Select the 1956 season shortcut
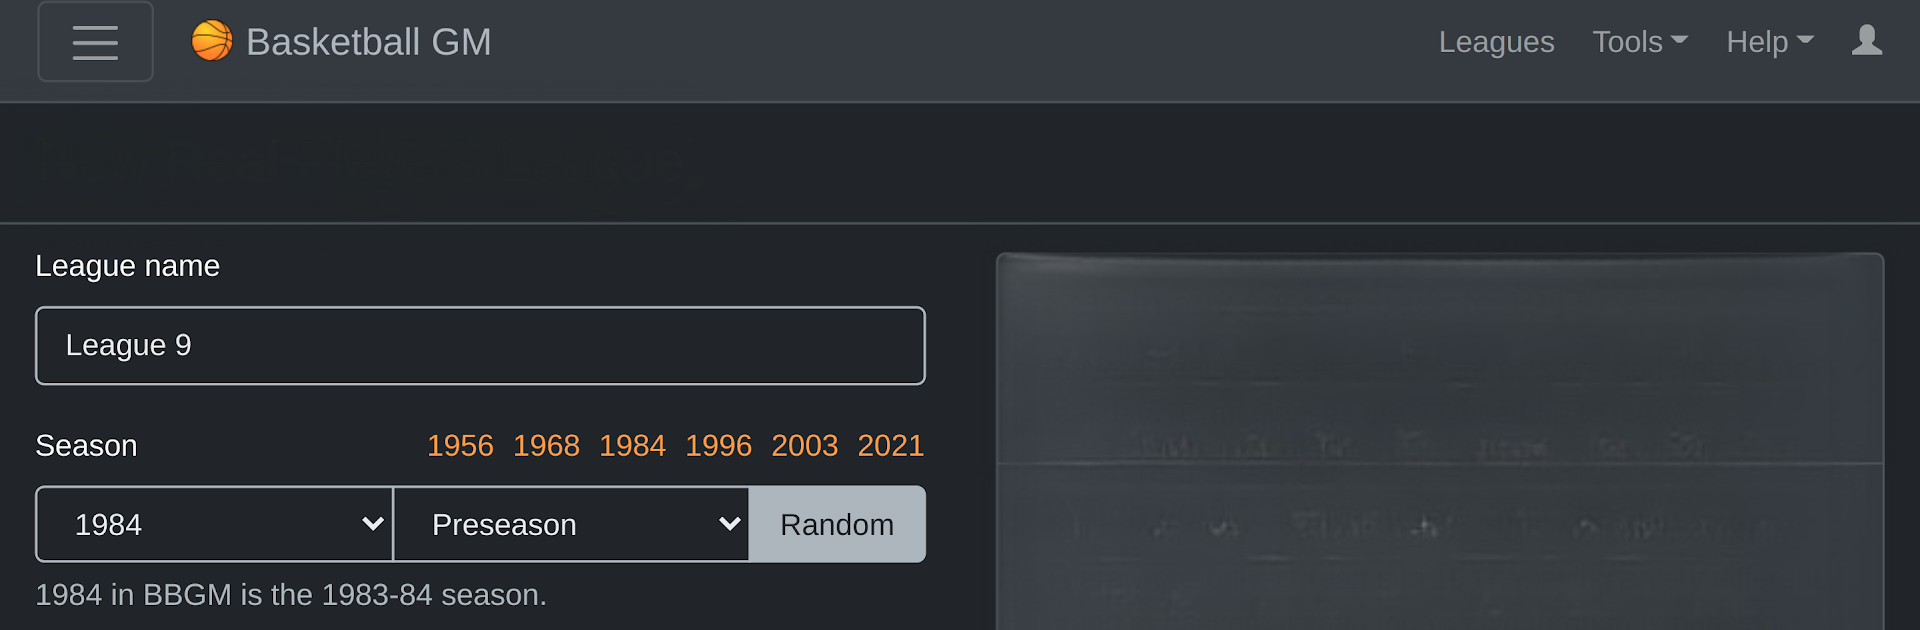 click(460, 445)
